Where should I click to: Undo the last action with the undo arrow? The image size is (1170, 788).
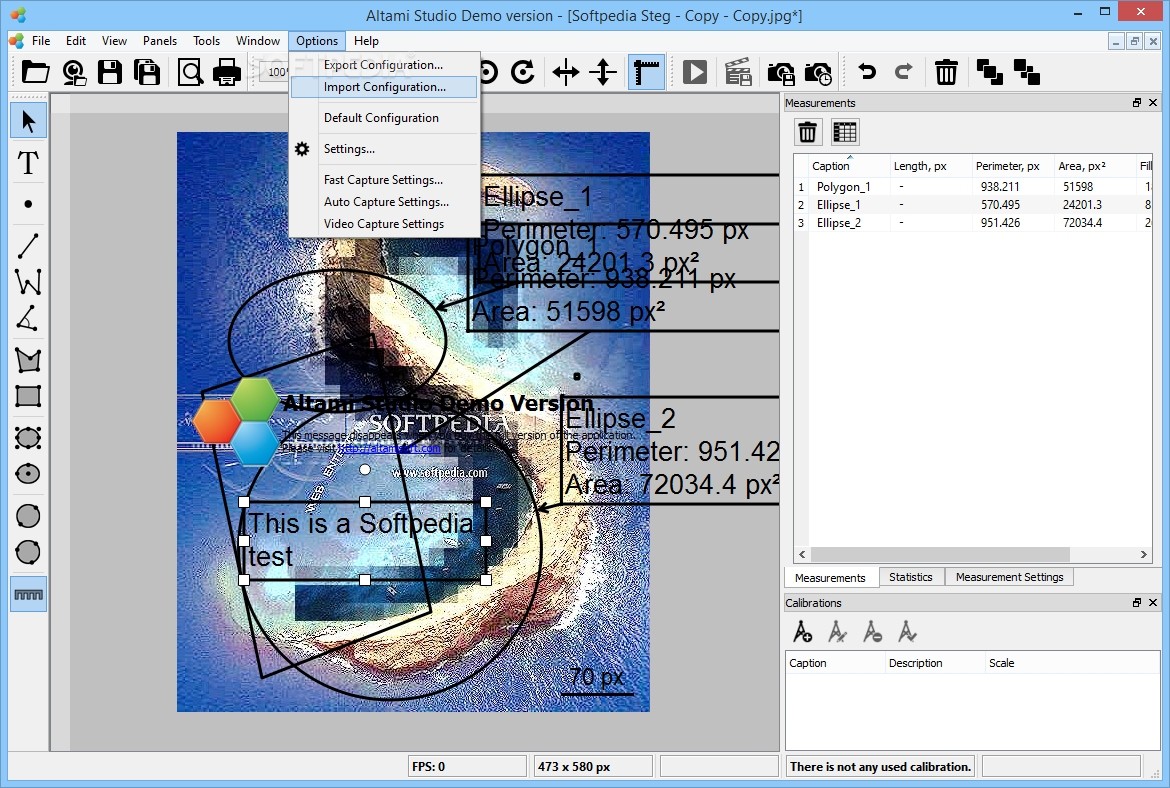pos(867,72)
